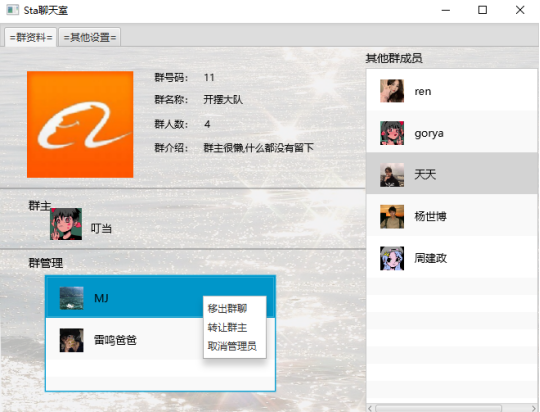Click the orange group avatar image
The height and width of the screenshot is (412, 540).
click(x=80, y=124)
